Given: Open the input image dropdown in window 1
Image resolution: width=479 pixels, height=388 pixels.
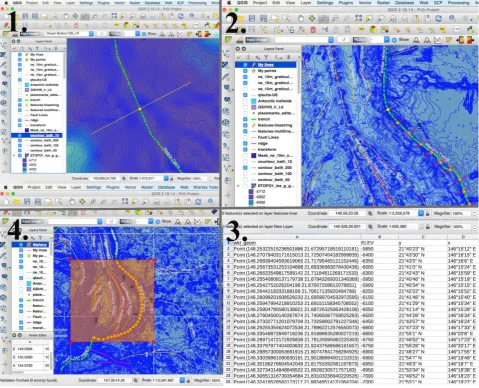Looking at the screenshot, I should pos(91,34).
